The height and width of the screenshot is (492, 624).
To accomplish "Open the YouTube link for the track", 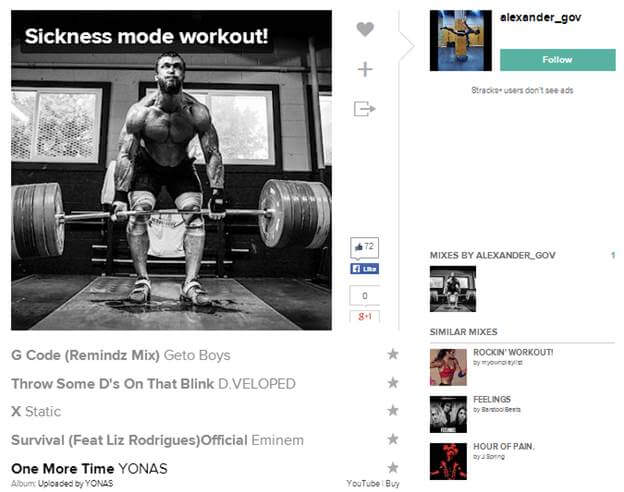I will [x=363, y=483].
